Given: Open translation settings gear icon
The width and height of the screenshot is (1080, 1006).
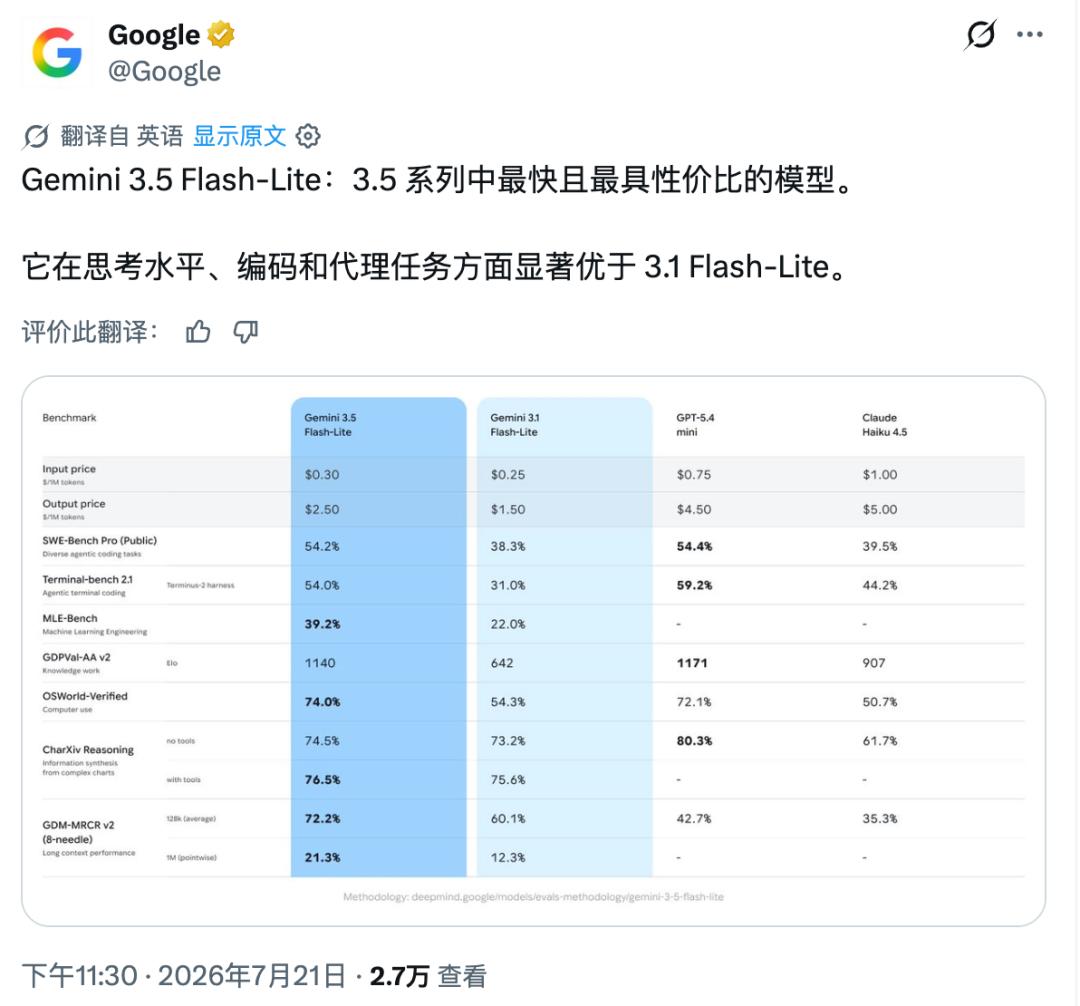Looking at the screenshot, I should 308,136.
